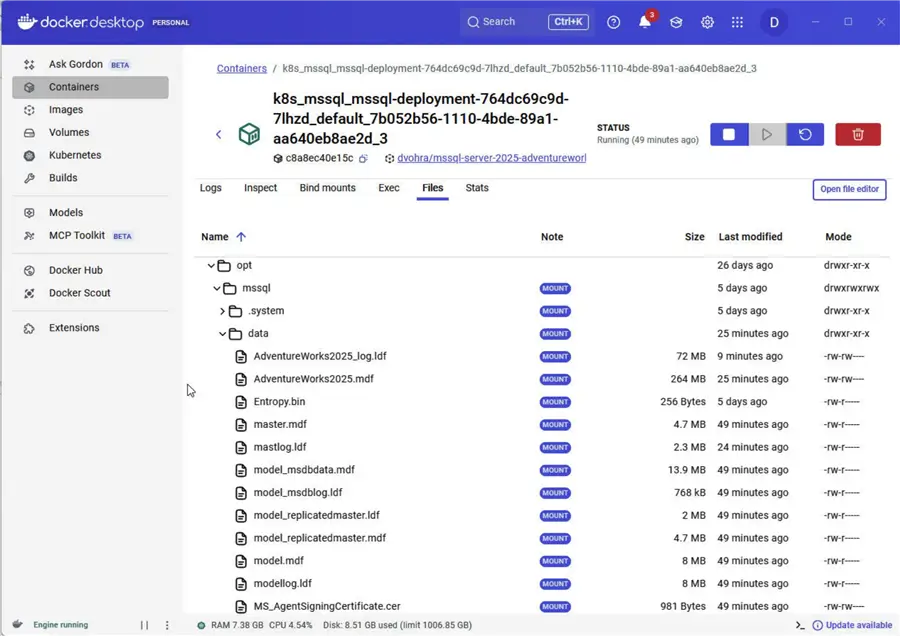Open the Learning center graduation cap icon

tap(676, 22)
